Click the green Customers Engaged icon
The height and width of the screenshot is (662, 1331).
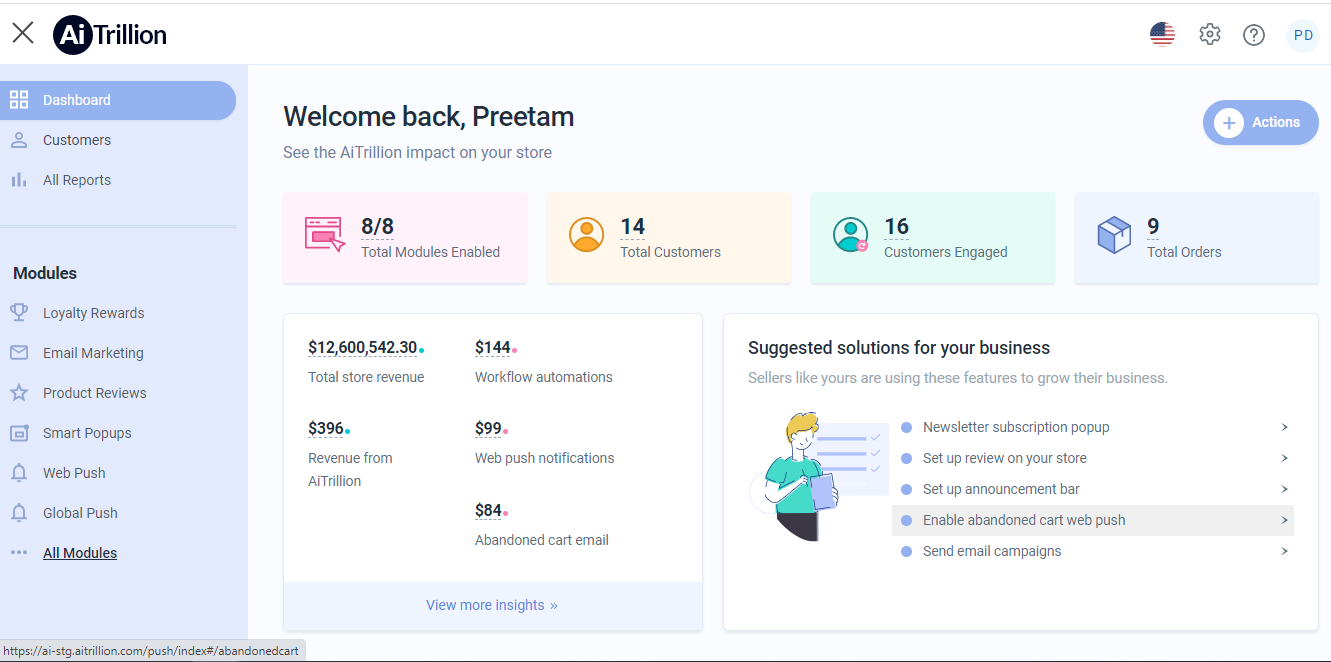tap(851, 234)
